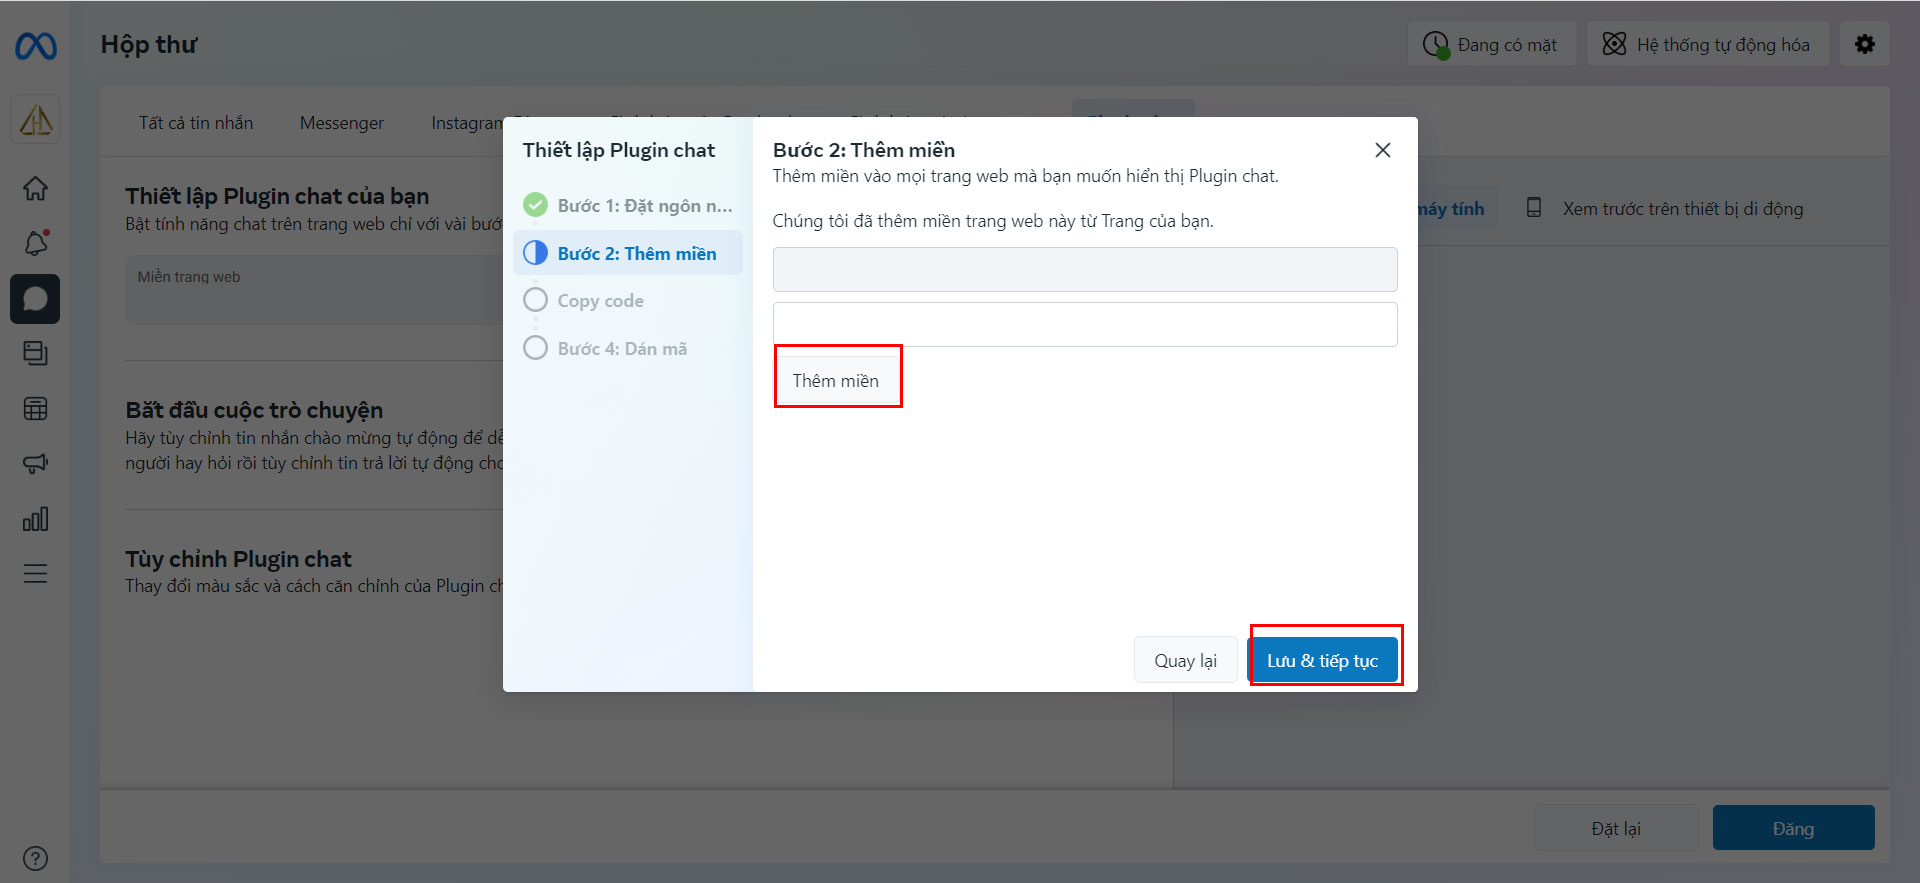Go to the Home icon in sidebar

(x=35, y=188)
